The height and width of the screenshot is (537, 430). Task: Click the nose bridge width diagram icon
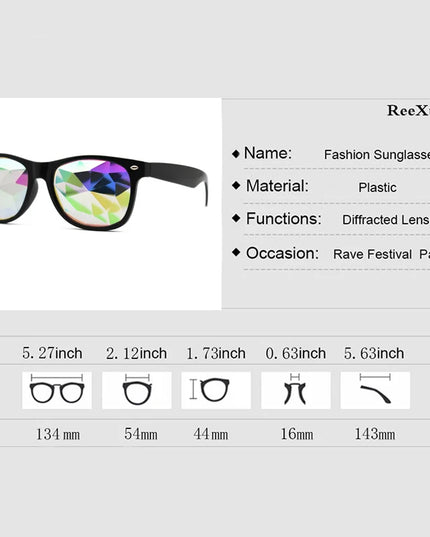click(296, 390)
